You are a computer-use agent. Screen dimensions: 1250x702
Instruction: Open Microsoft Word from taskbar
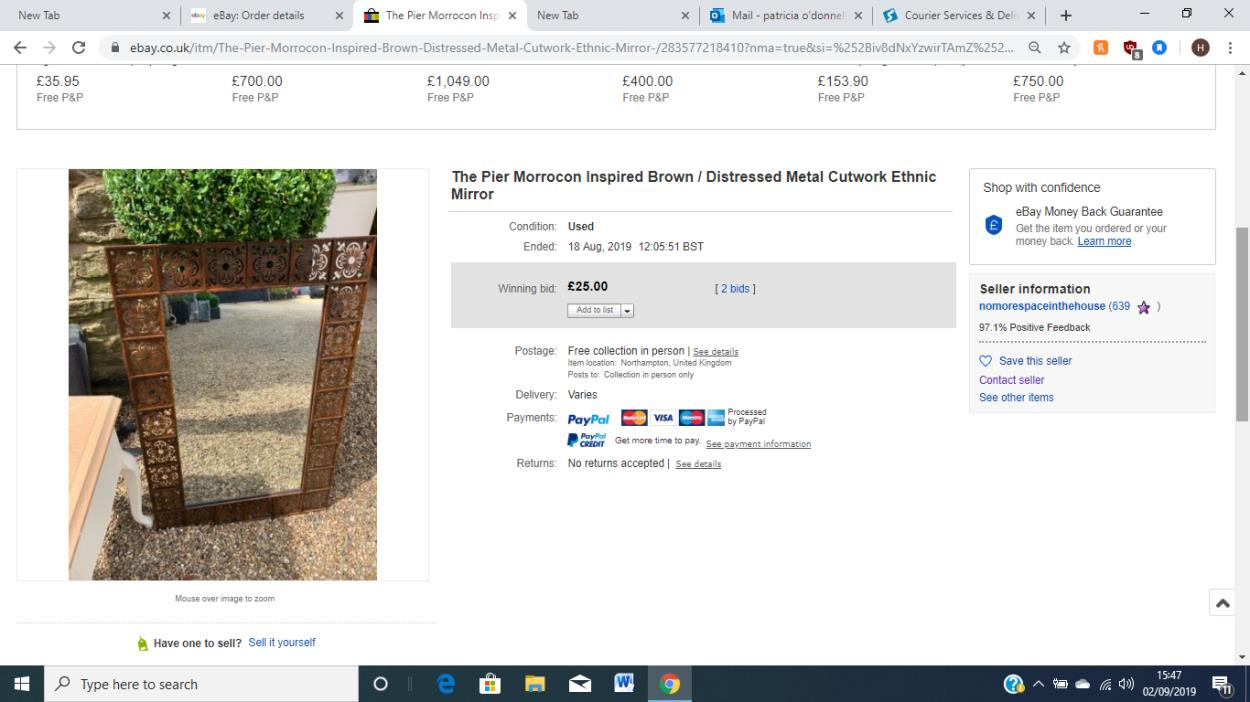[x=624, y=684]
